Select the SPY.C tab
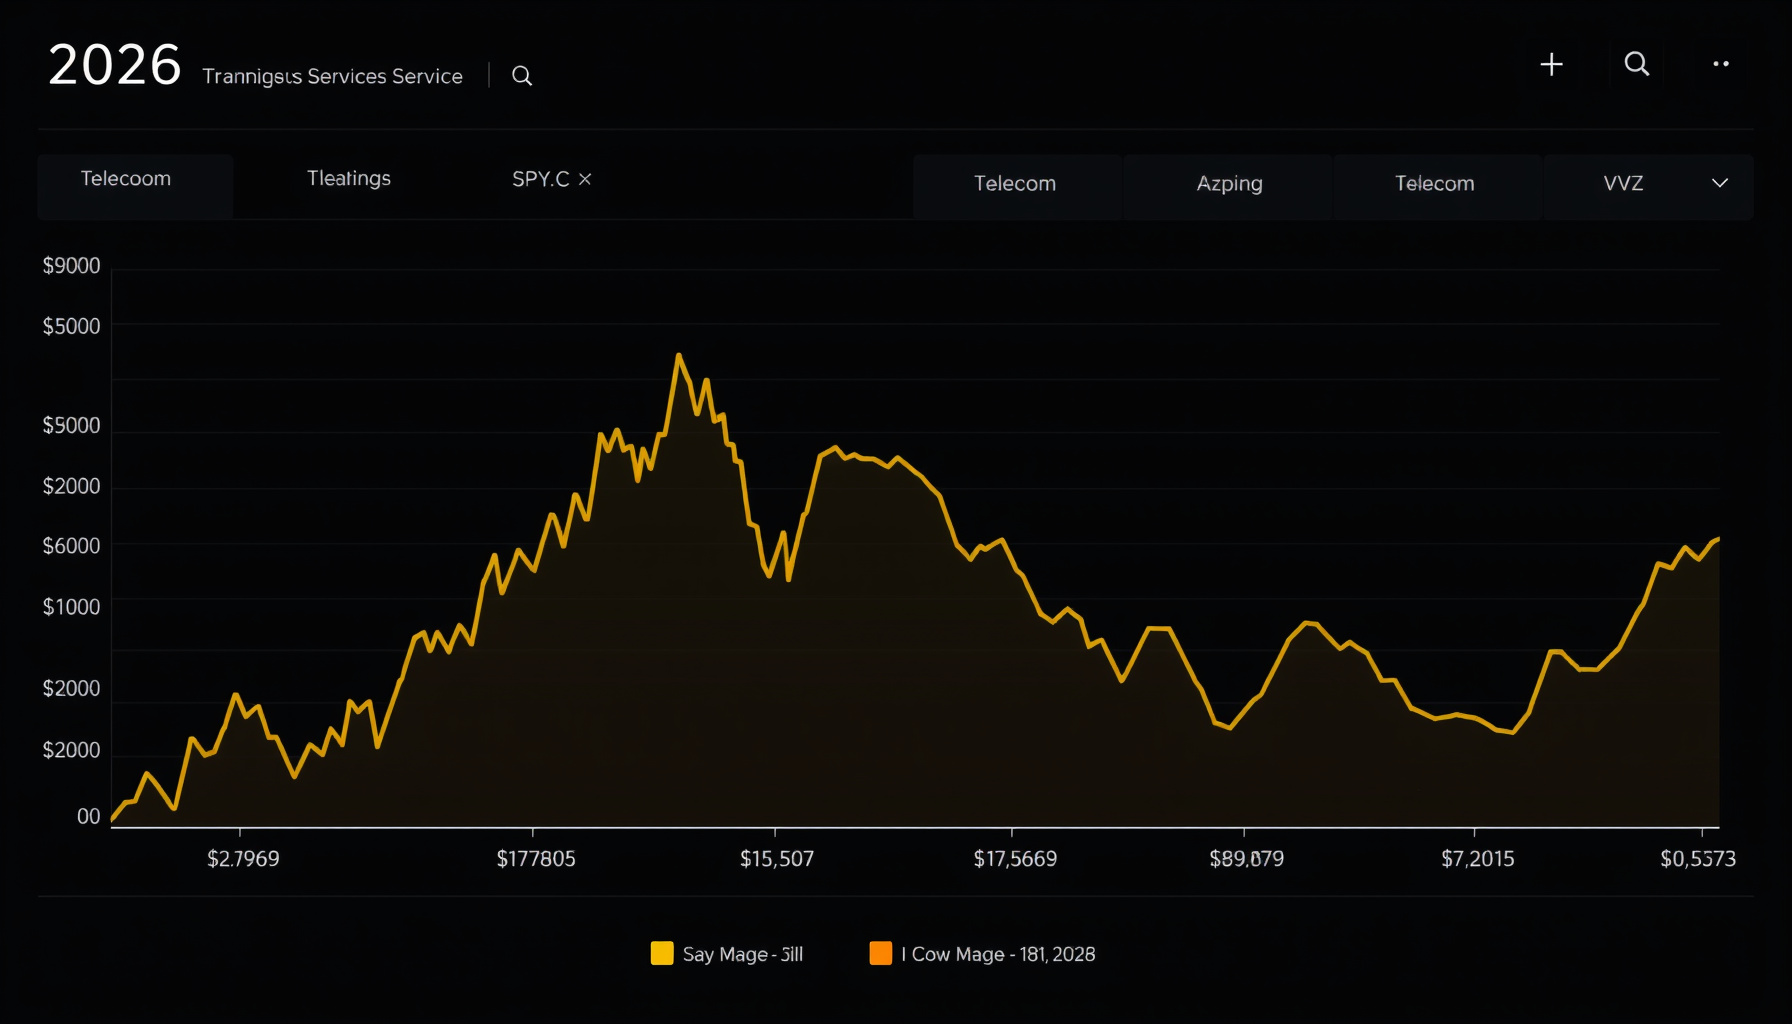This screenshot has width=1792, height=1024. point(540,179)
